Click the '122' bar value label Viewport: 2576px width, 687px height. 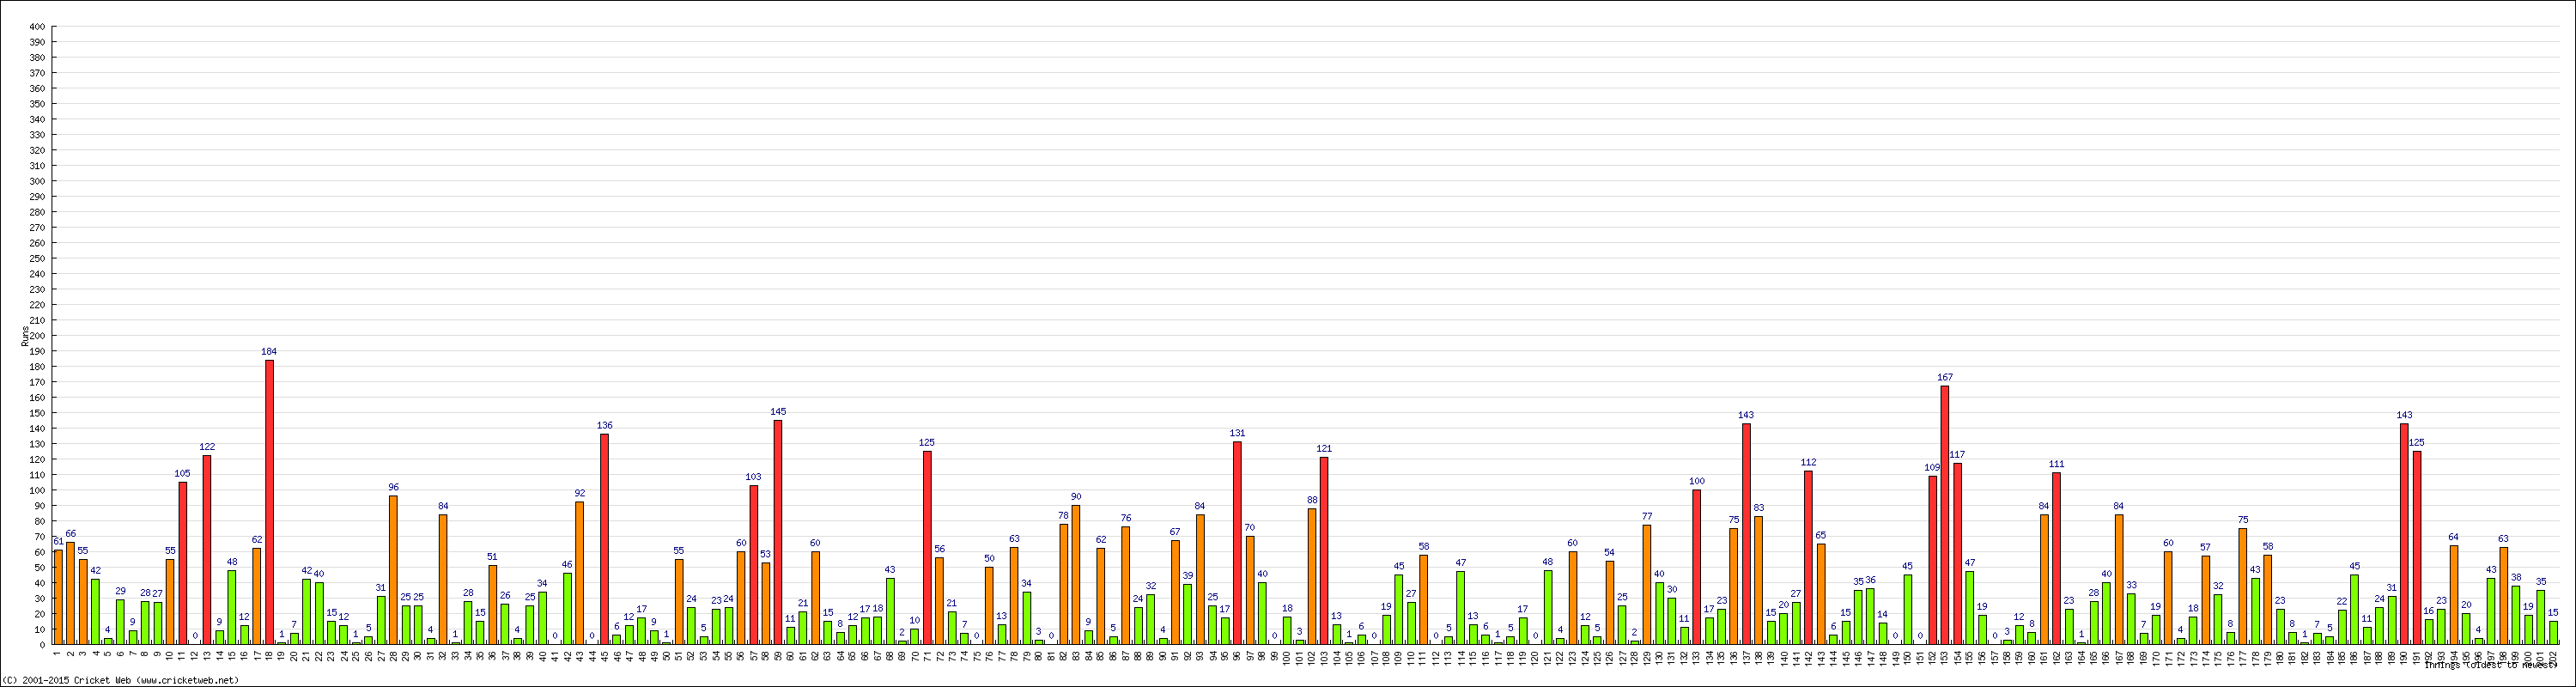tap(207, 447)
